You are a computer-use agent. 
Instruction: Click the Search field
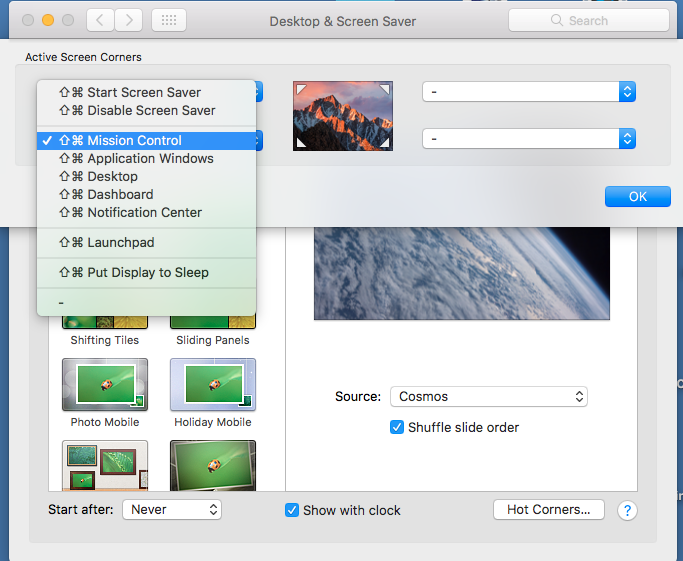(588, 20)
